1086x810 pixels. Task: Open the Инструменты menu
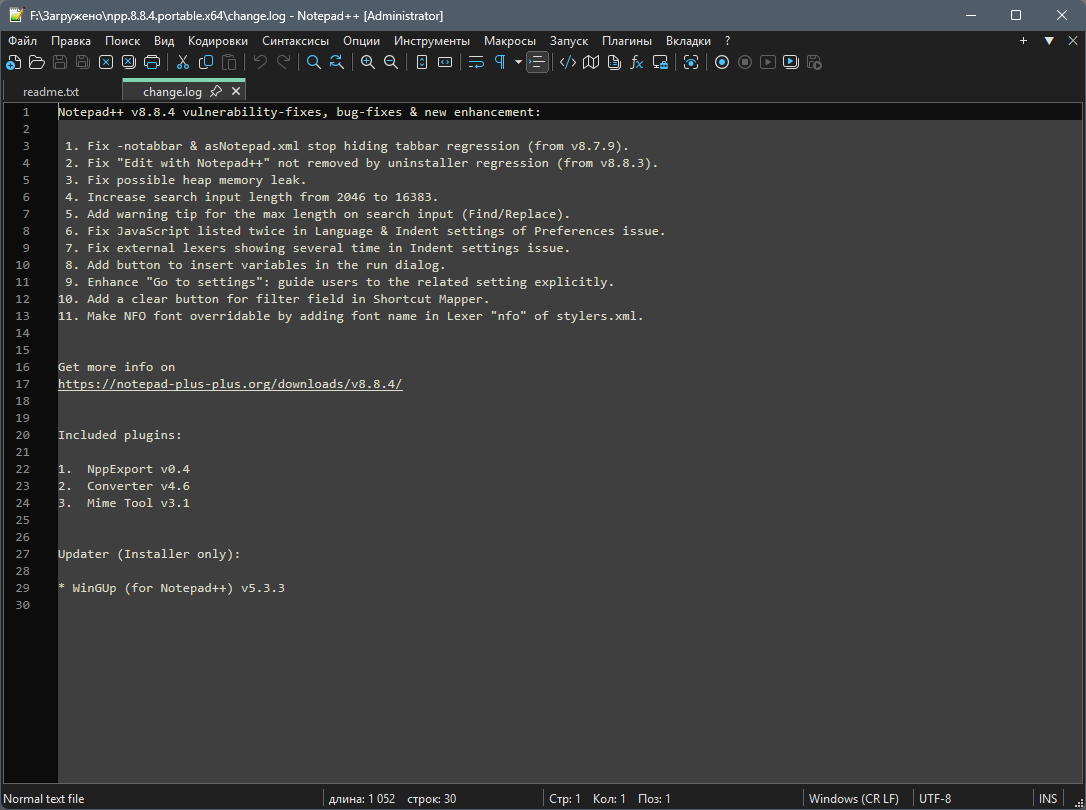[x=432, y=41]
